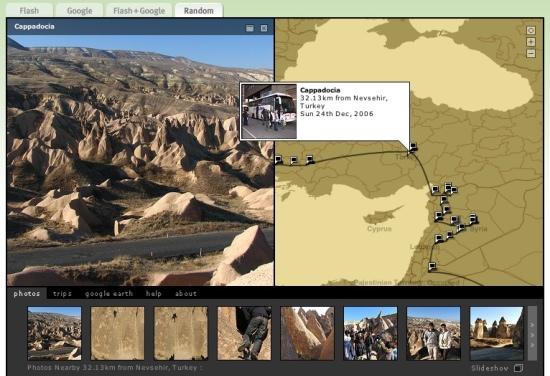Open the about tab
Viewport: 550px width, 376px height.
click(186, 294)
